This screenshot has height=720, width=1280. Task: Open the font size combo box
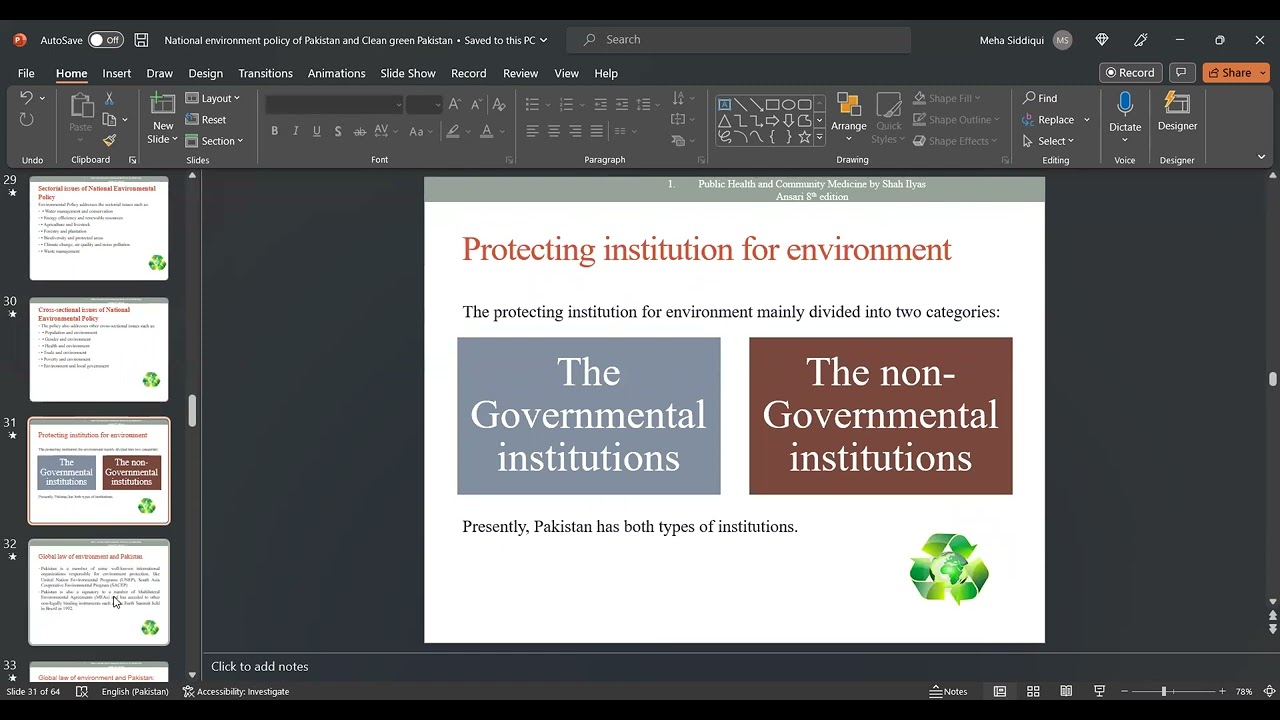pyautogui.click(x=424, y=104)
